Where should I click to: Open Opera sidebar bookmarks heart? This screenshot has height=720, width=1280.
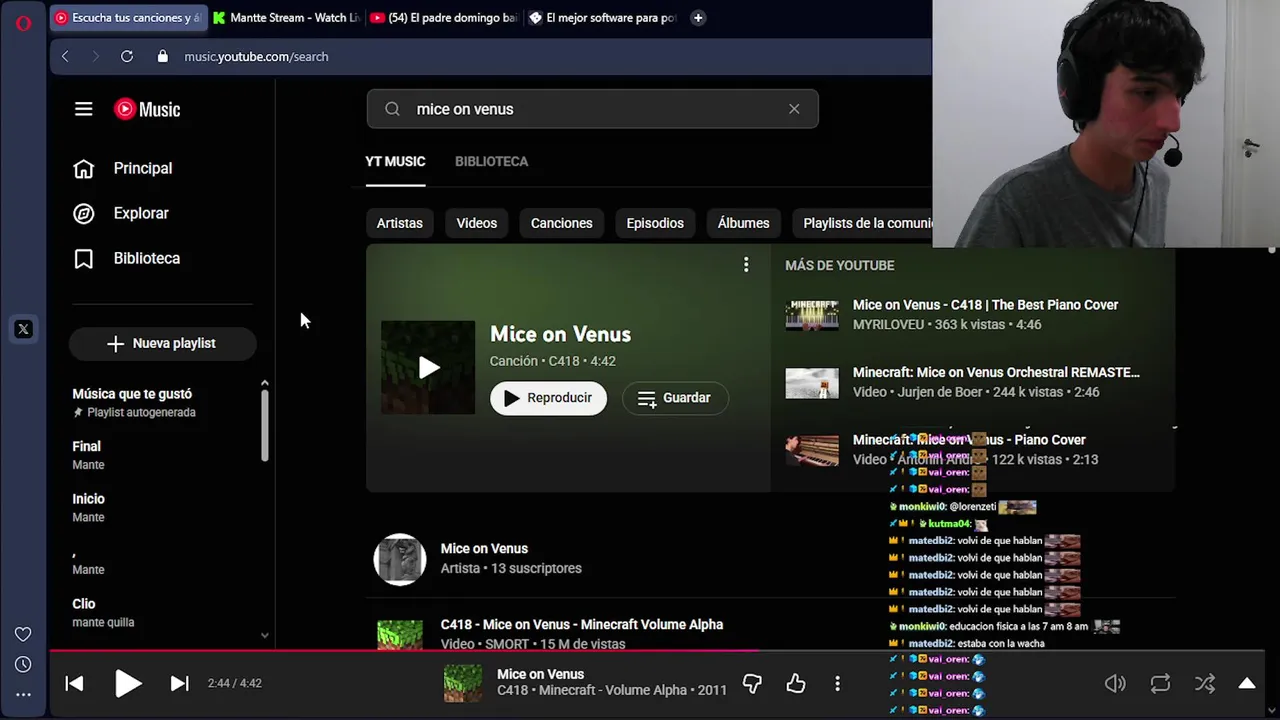23,634
